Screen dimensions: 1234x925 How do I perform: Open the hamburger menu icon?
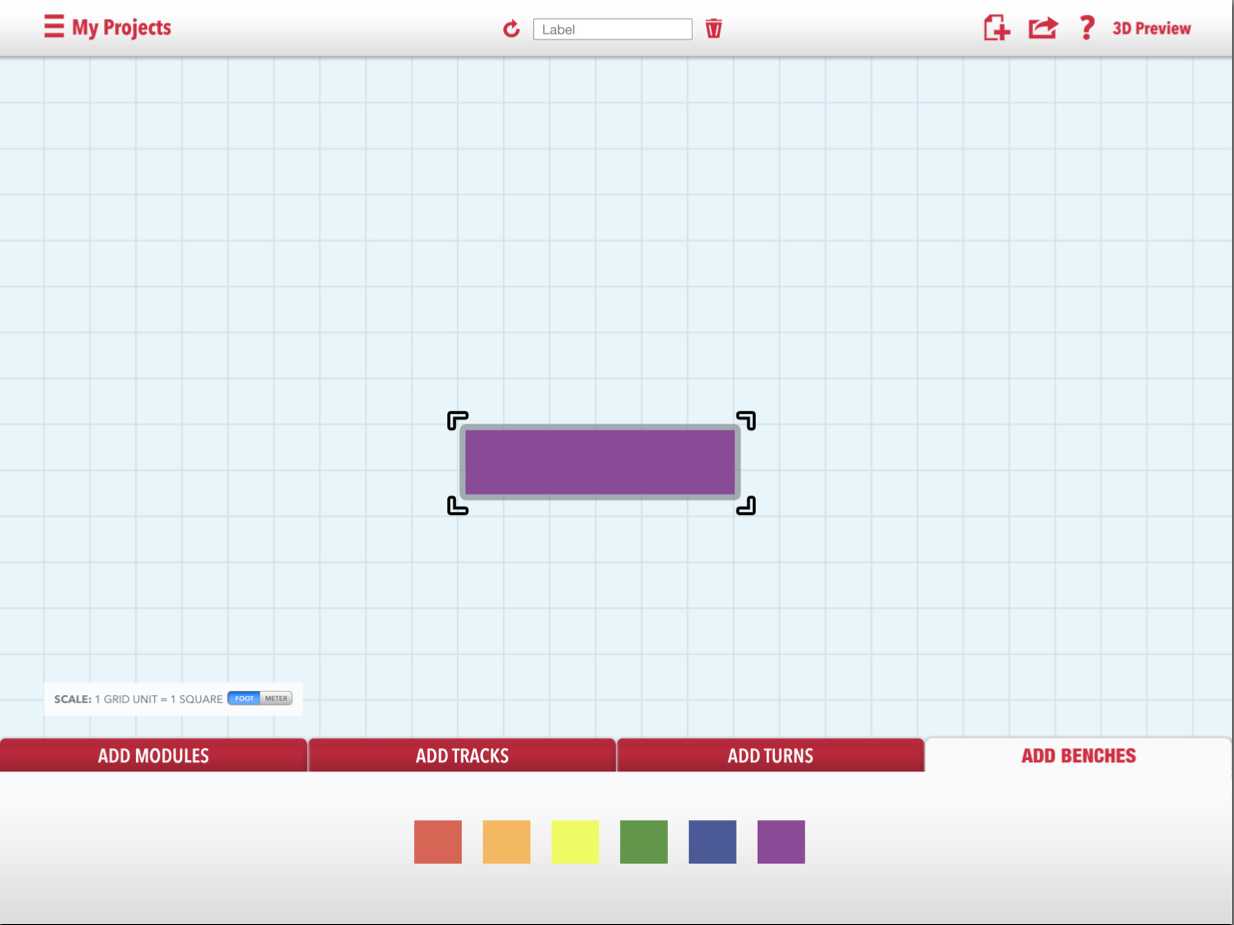click(54, 27)
